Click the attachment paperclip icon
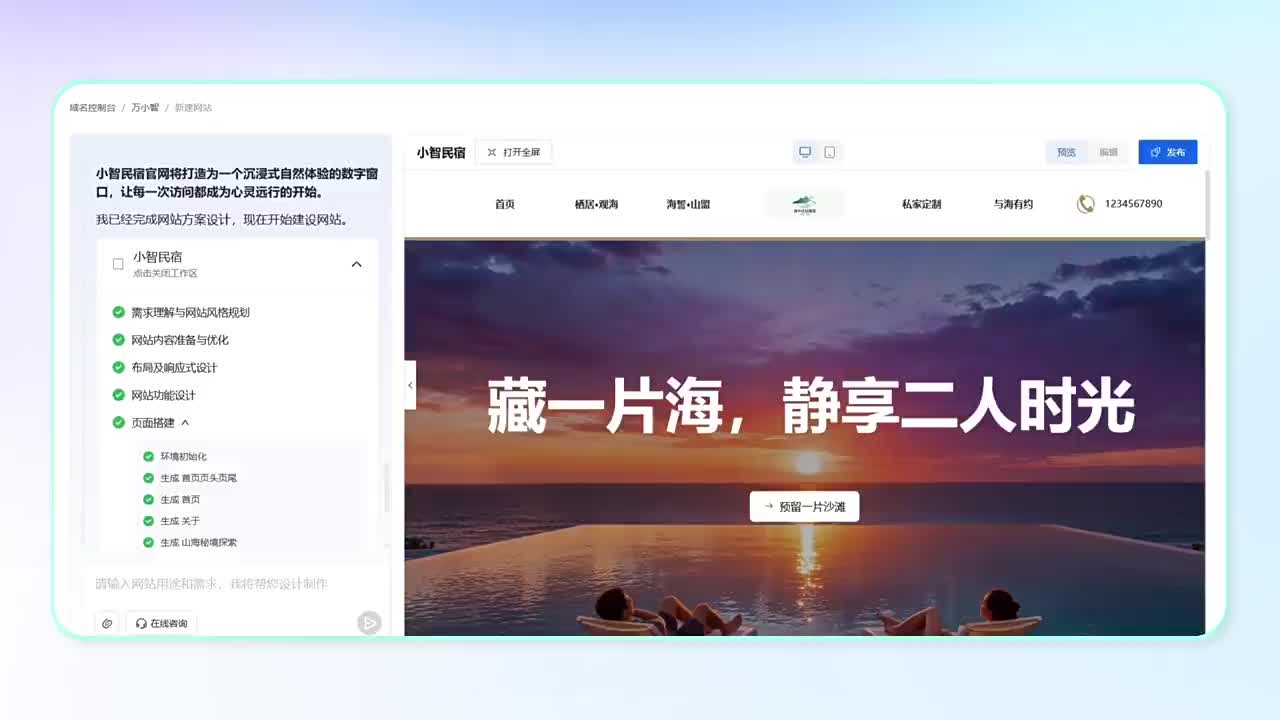The width and height of the screenshot is (1280, 720). [x=107, y=623]
